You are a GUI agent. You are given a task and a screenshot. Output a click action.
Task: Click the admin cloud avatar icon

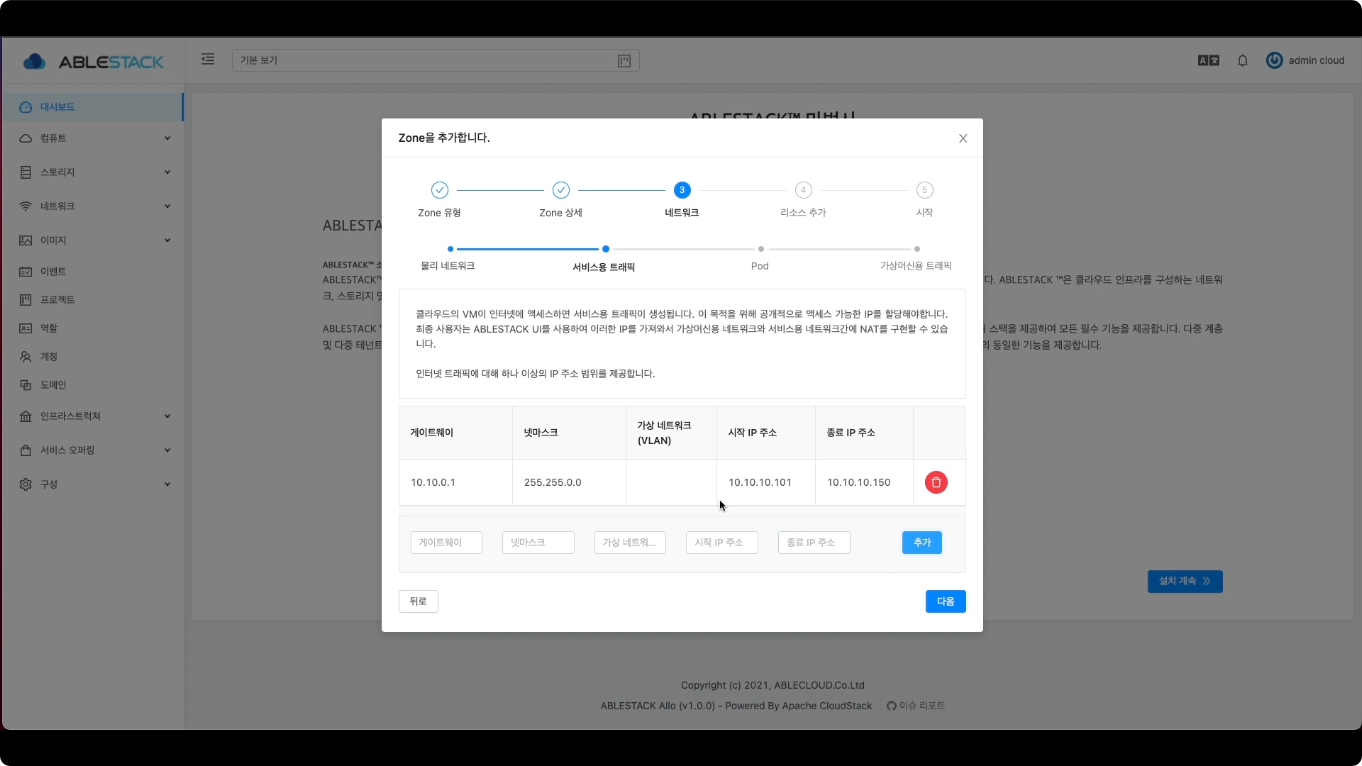[x=1274, y=60]
